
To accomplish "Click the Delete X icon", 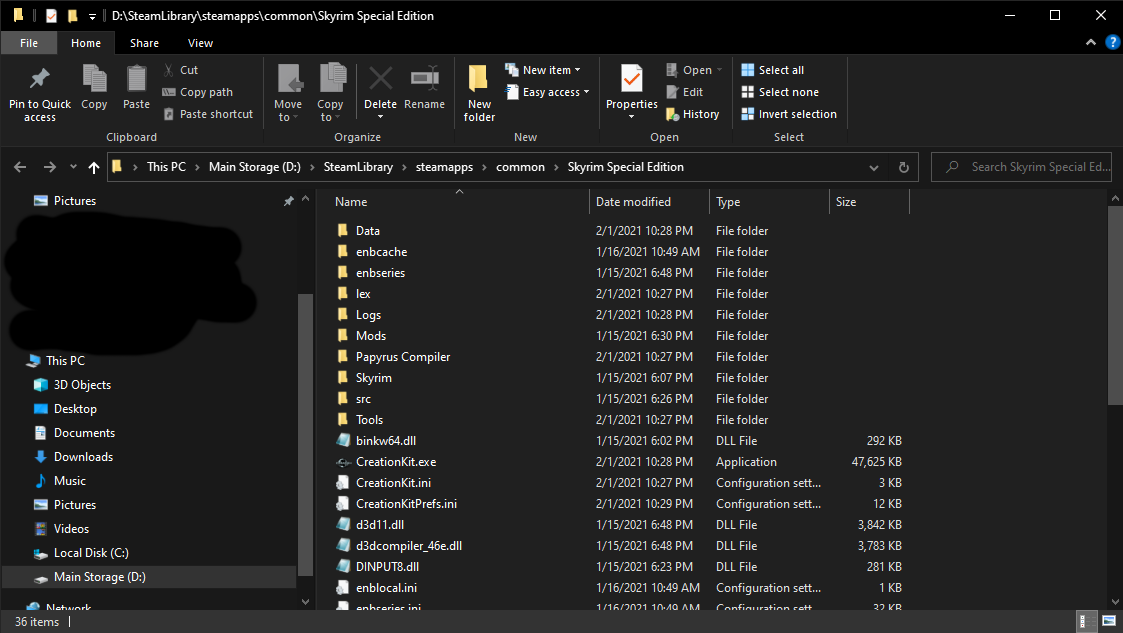I will click(380, 79).
